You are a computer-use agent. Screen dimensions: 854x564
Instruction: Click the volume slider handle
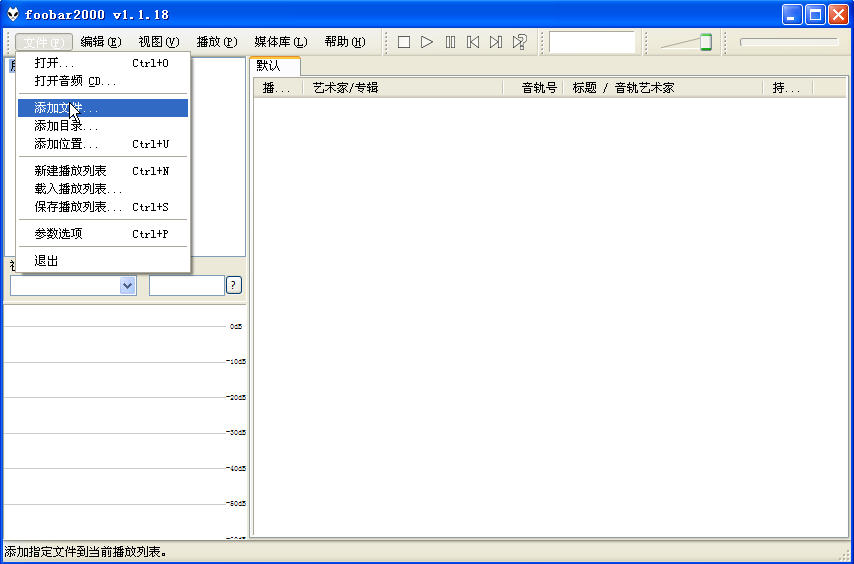click(x=705, y=42)
